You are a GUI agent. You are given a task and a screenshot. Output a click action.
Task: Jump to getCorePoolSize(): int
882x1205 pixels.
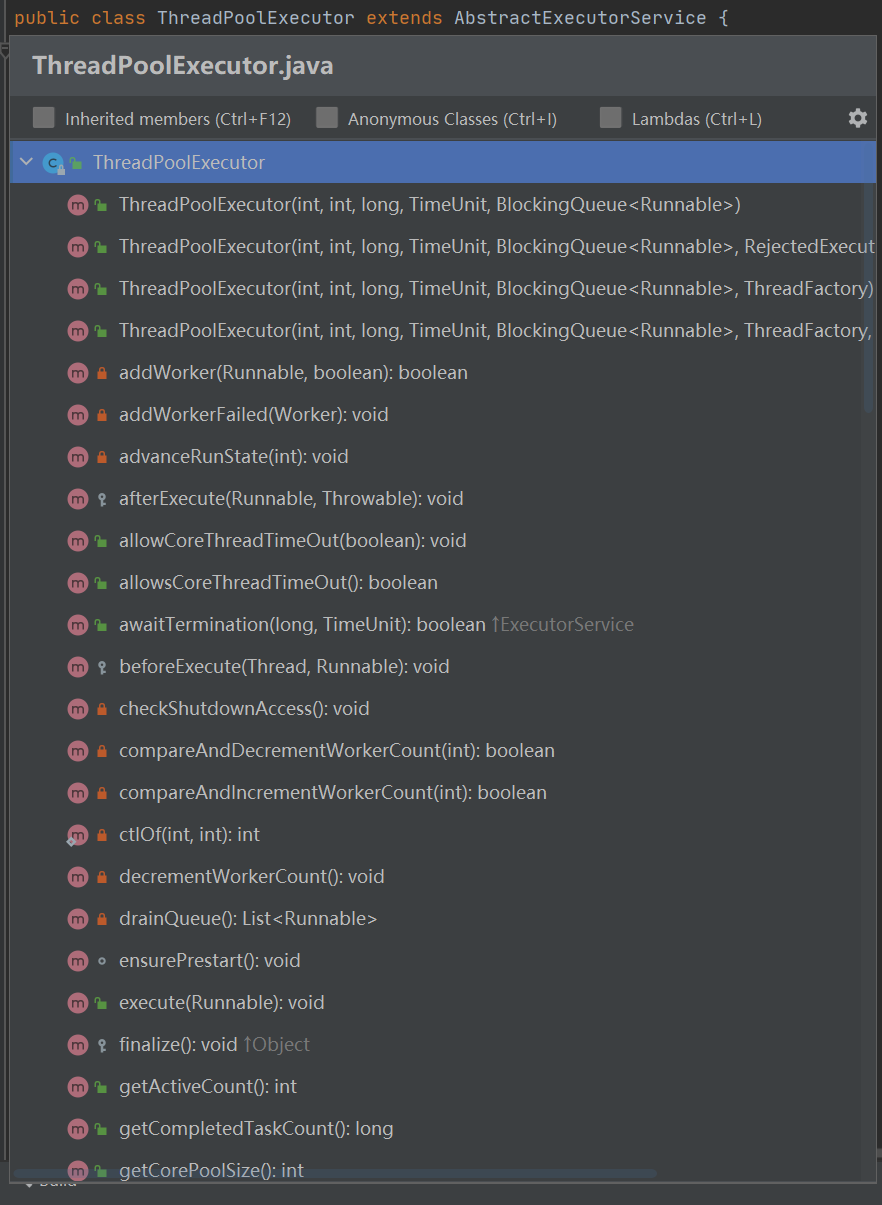click(x=211, y=1170)
